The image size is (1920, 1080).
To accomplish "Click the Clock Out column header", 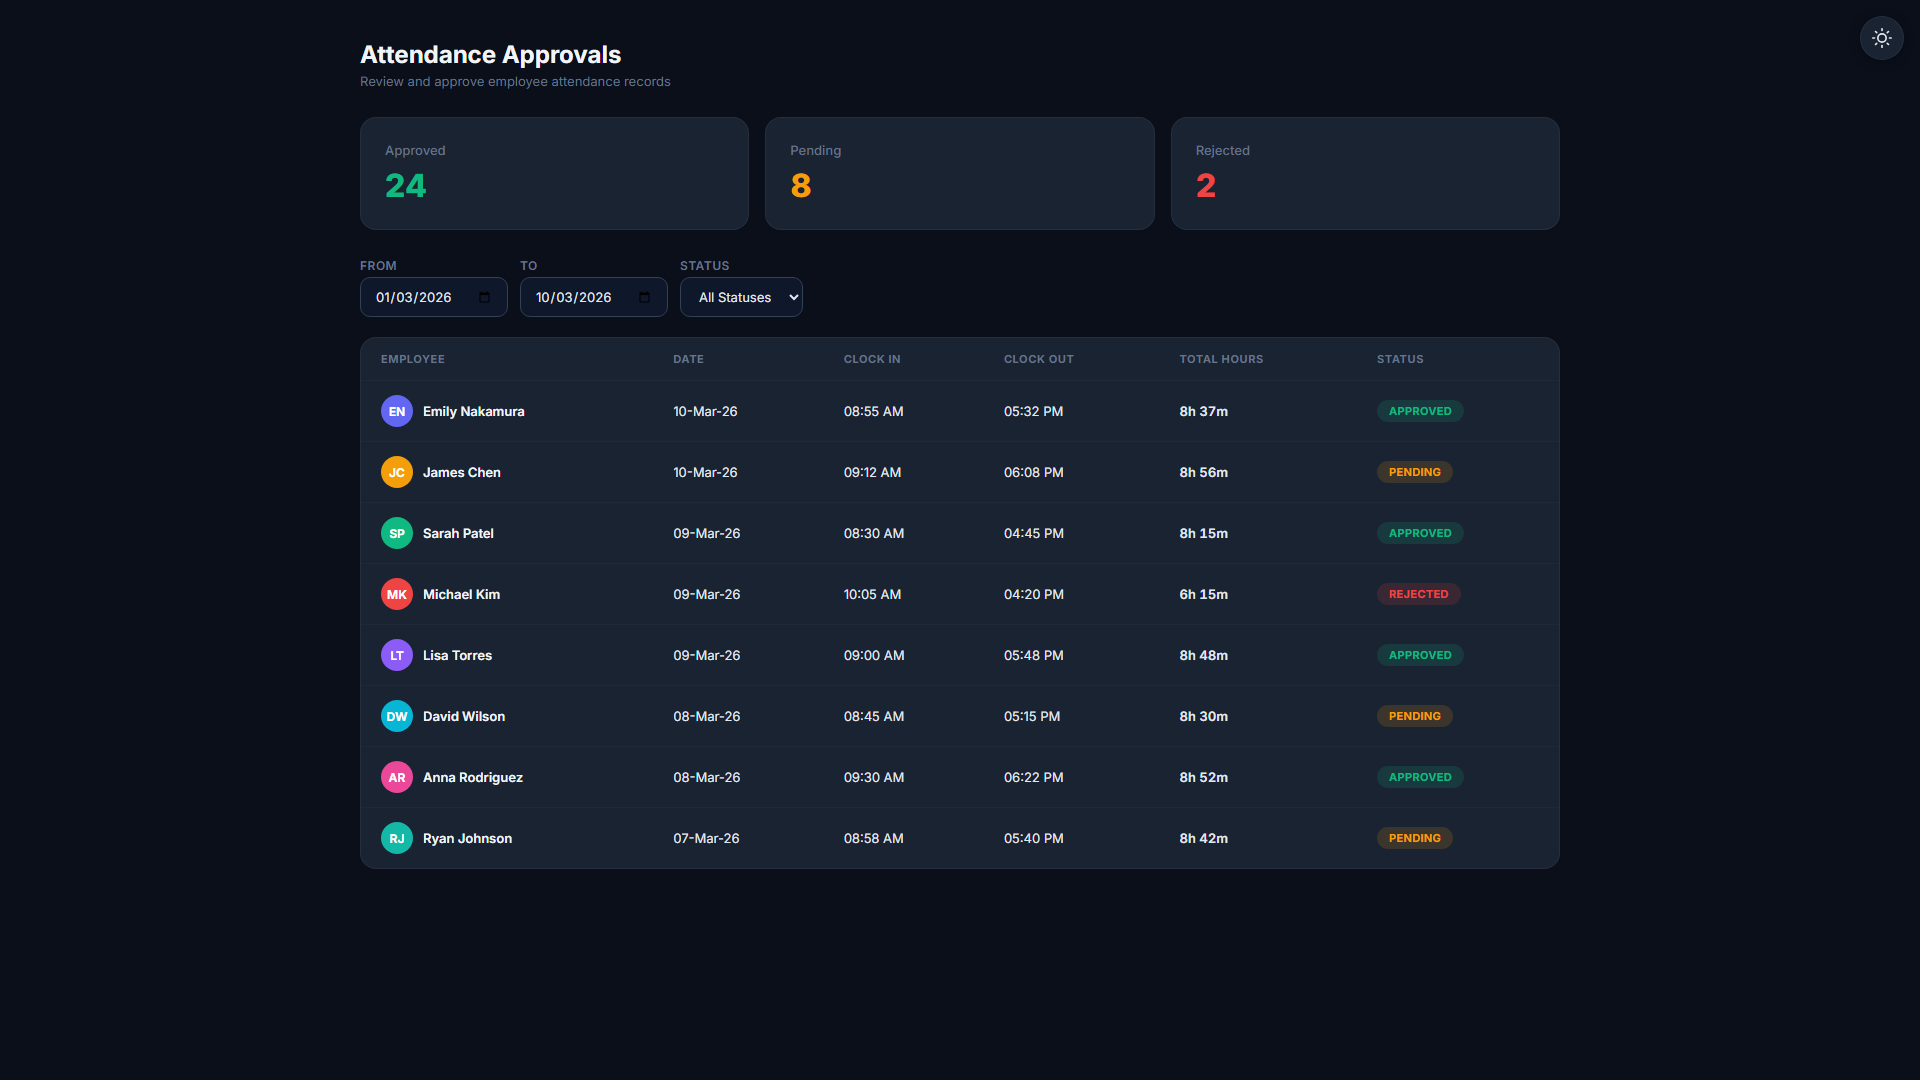I will click(1039, 359).
